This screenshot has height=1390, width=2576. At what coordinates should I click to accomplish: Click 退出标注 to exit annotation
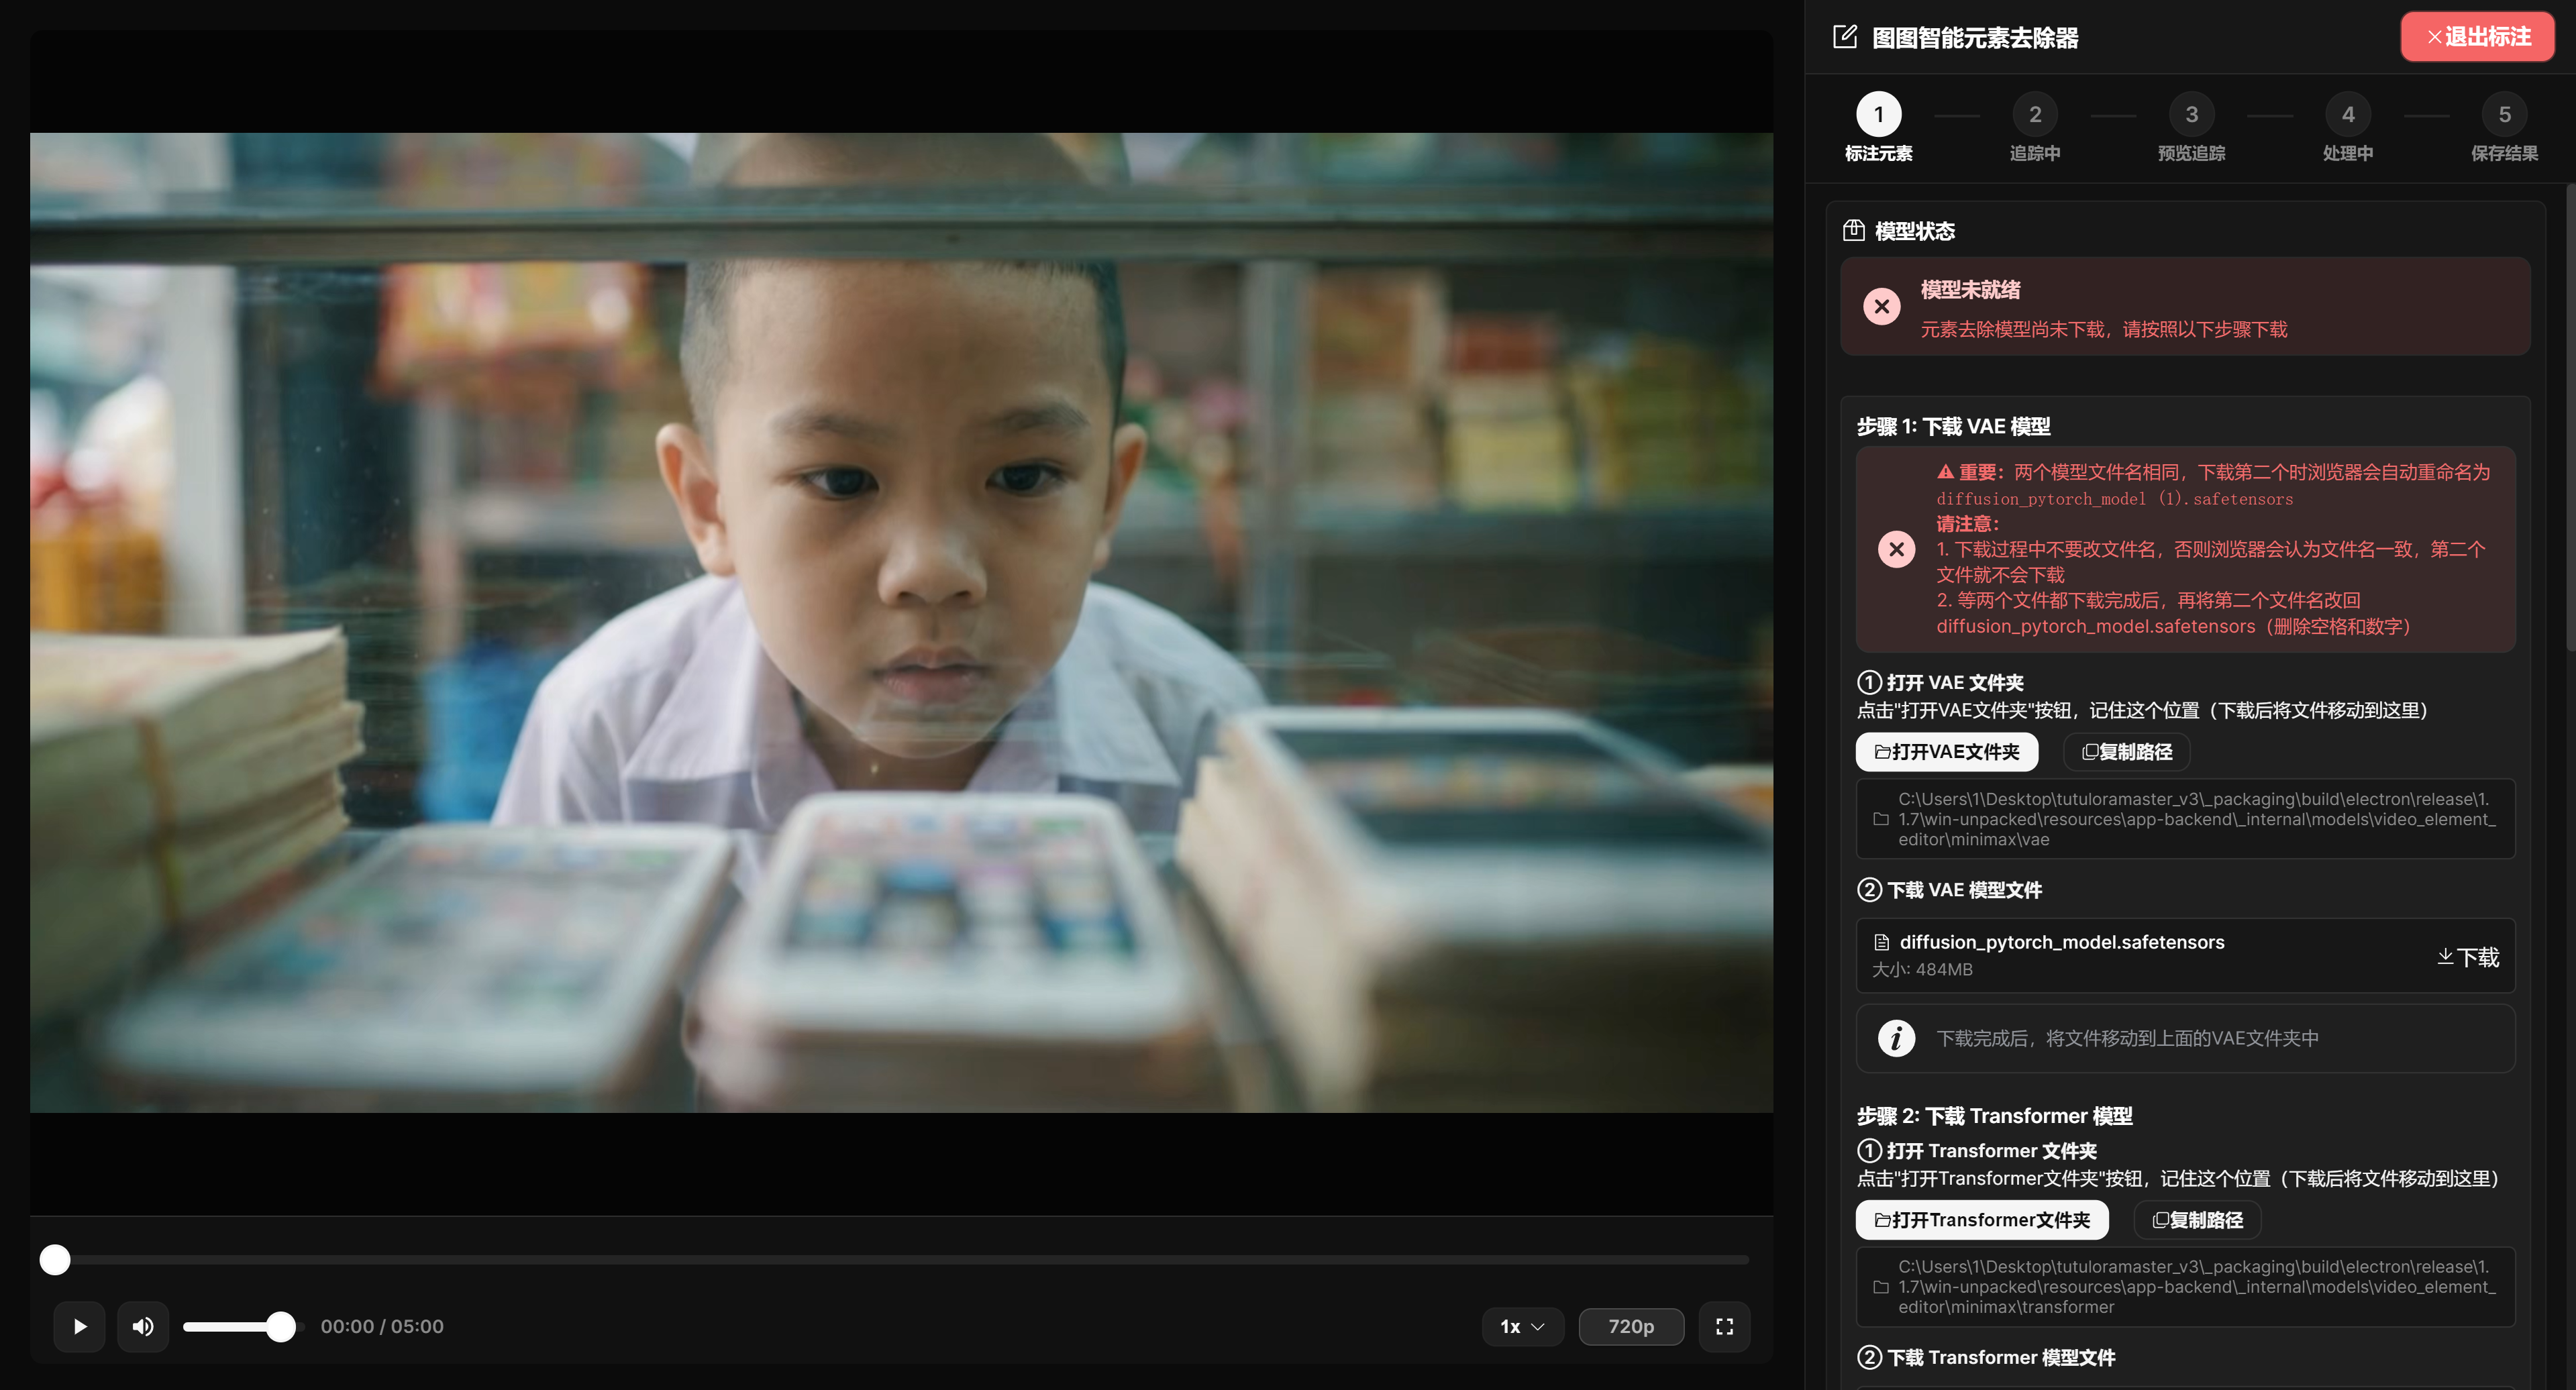click(x=2478, y=37)
